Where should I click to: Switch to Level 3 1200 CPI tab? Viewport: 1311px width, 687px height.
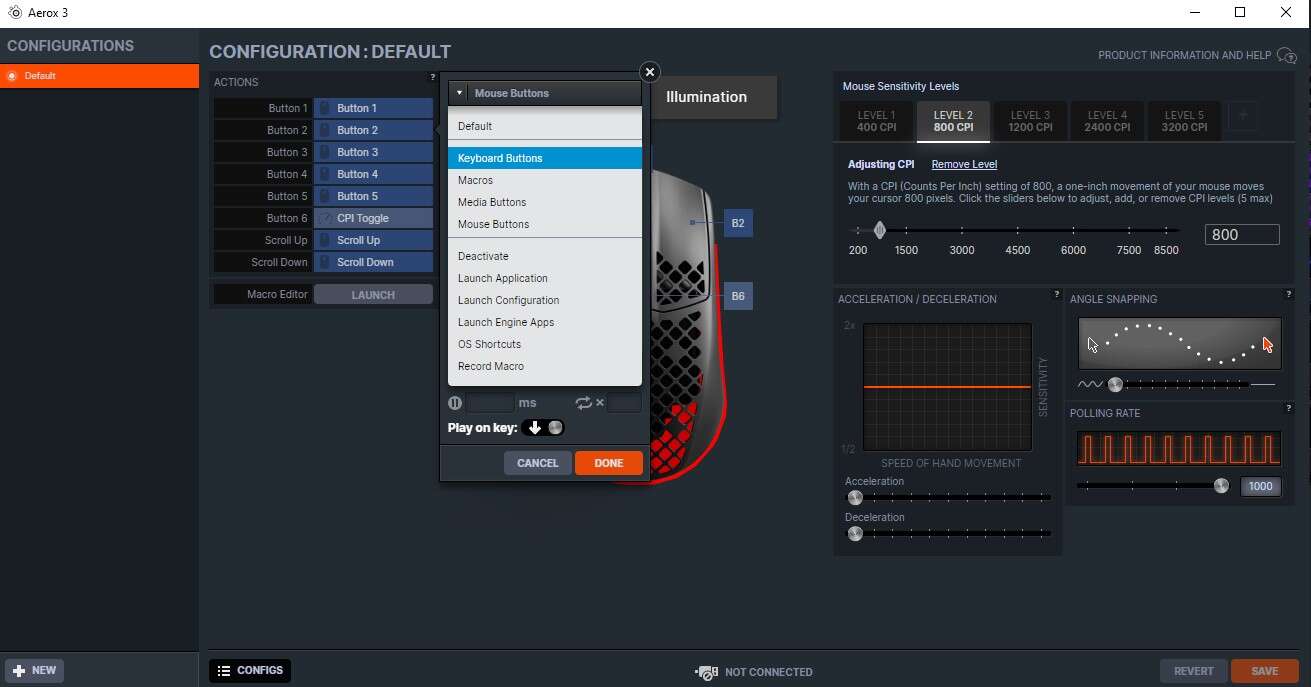pos(1030,121)
